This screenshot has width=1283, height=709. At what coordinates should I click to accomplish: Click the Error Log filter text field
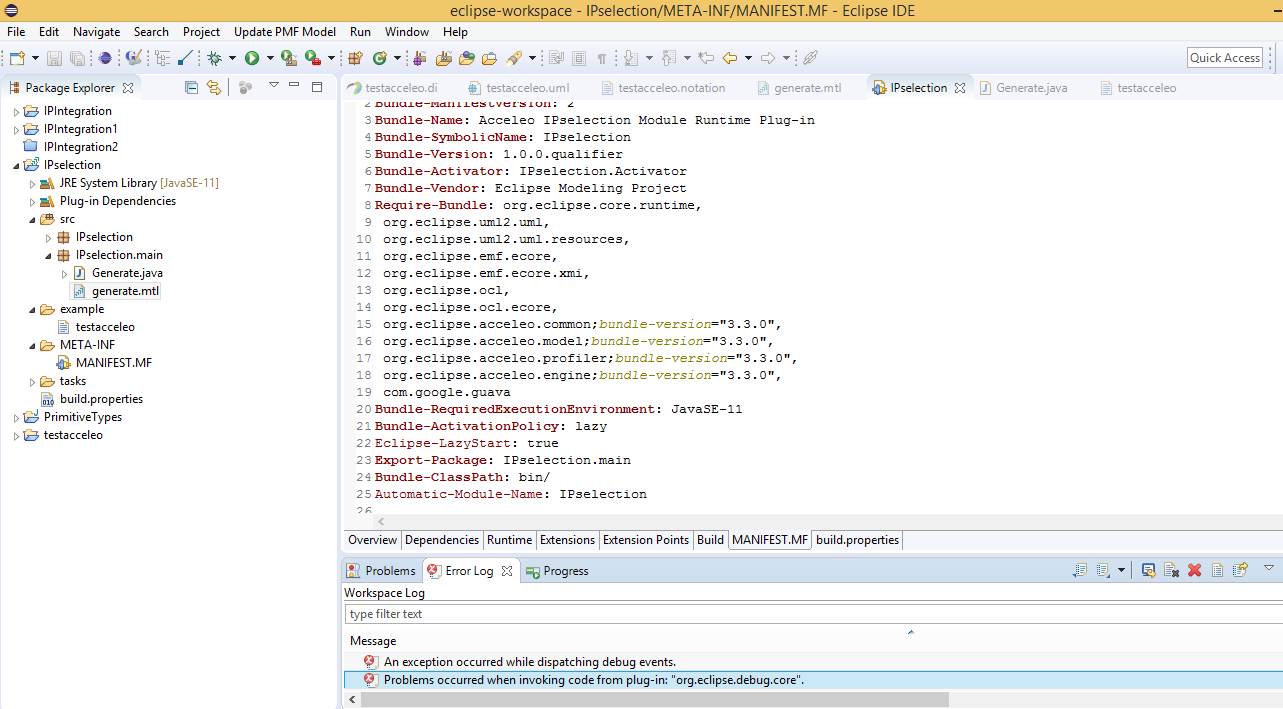point(814,614)
